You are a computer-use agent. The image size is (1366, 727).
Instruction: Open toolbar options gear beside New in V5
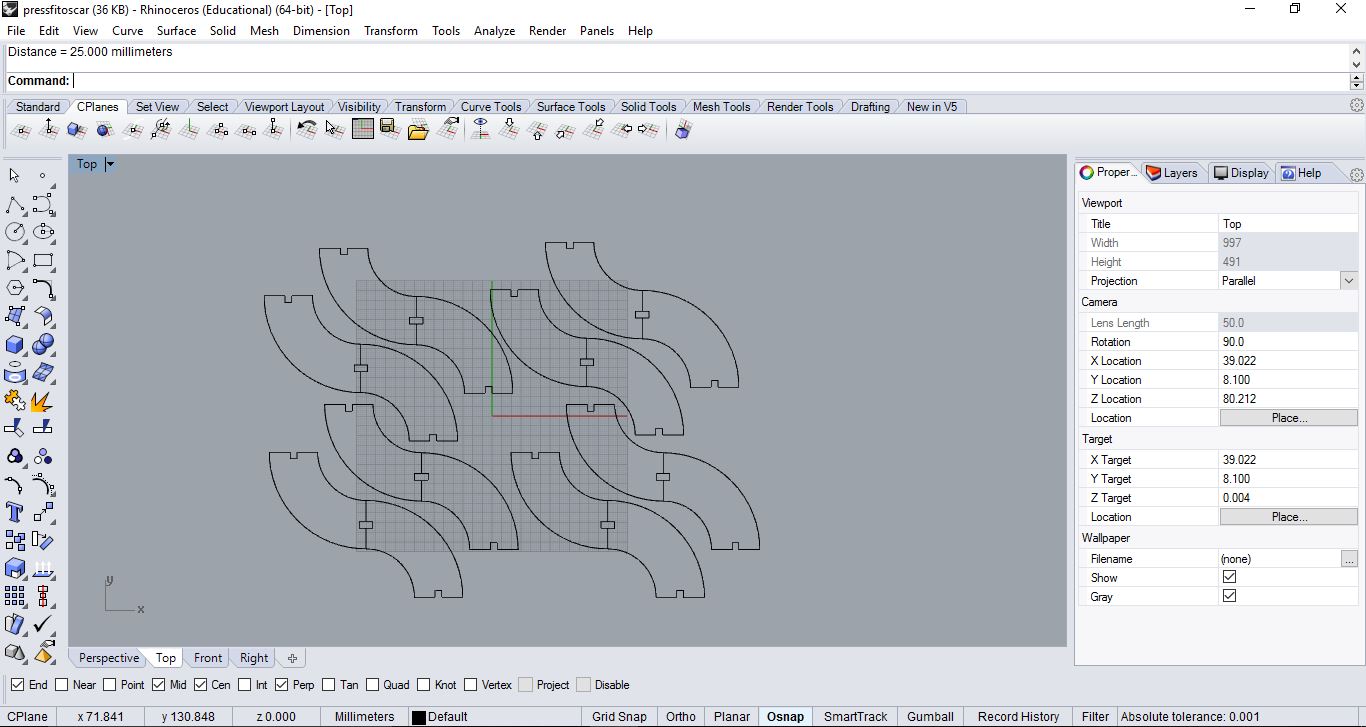(x=1357, y=105)
